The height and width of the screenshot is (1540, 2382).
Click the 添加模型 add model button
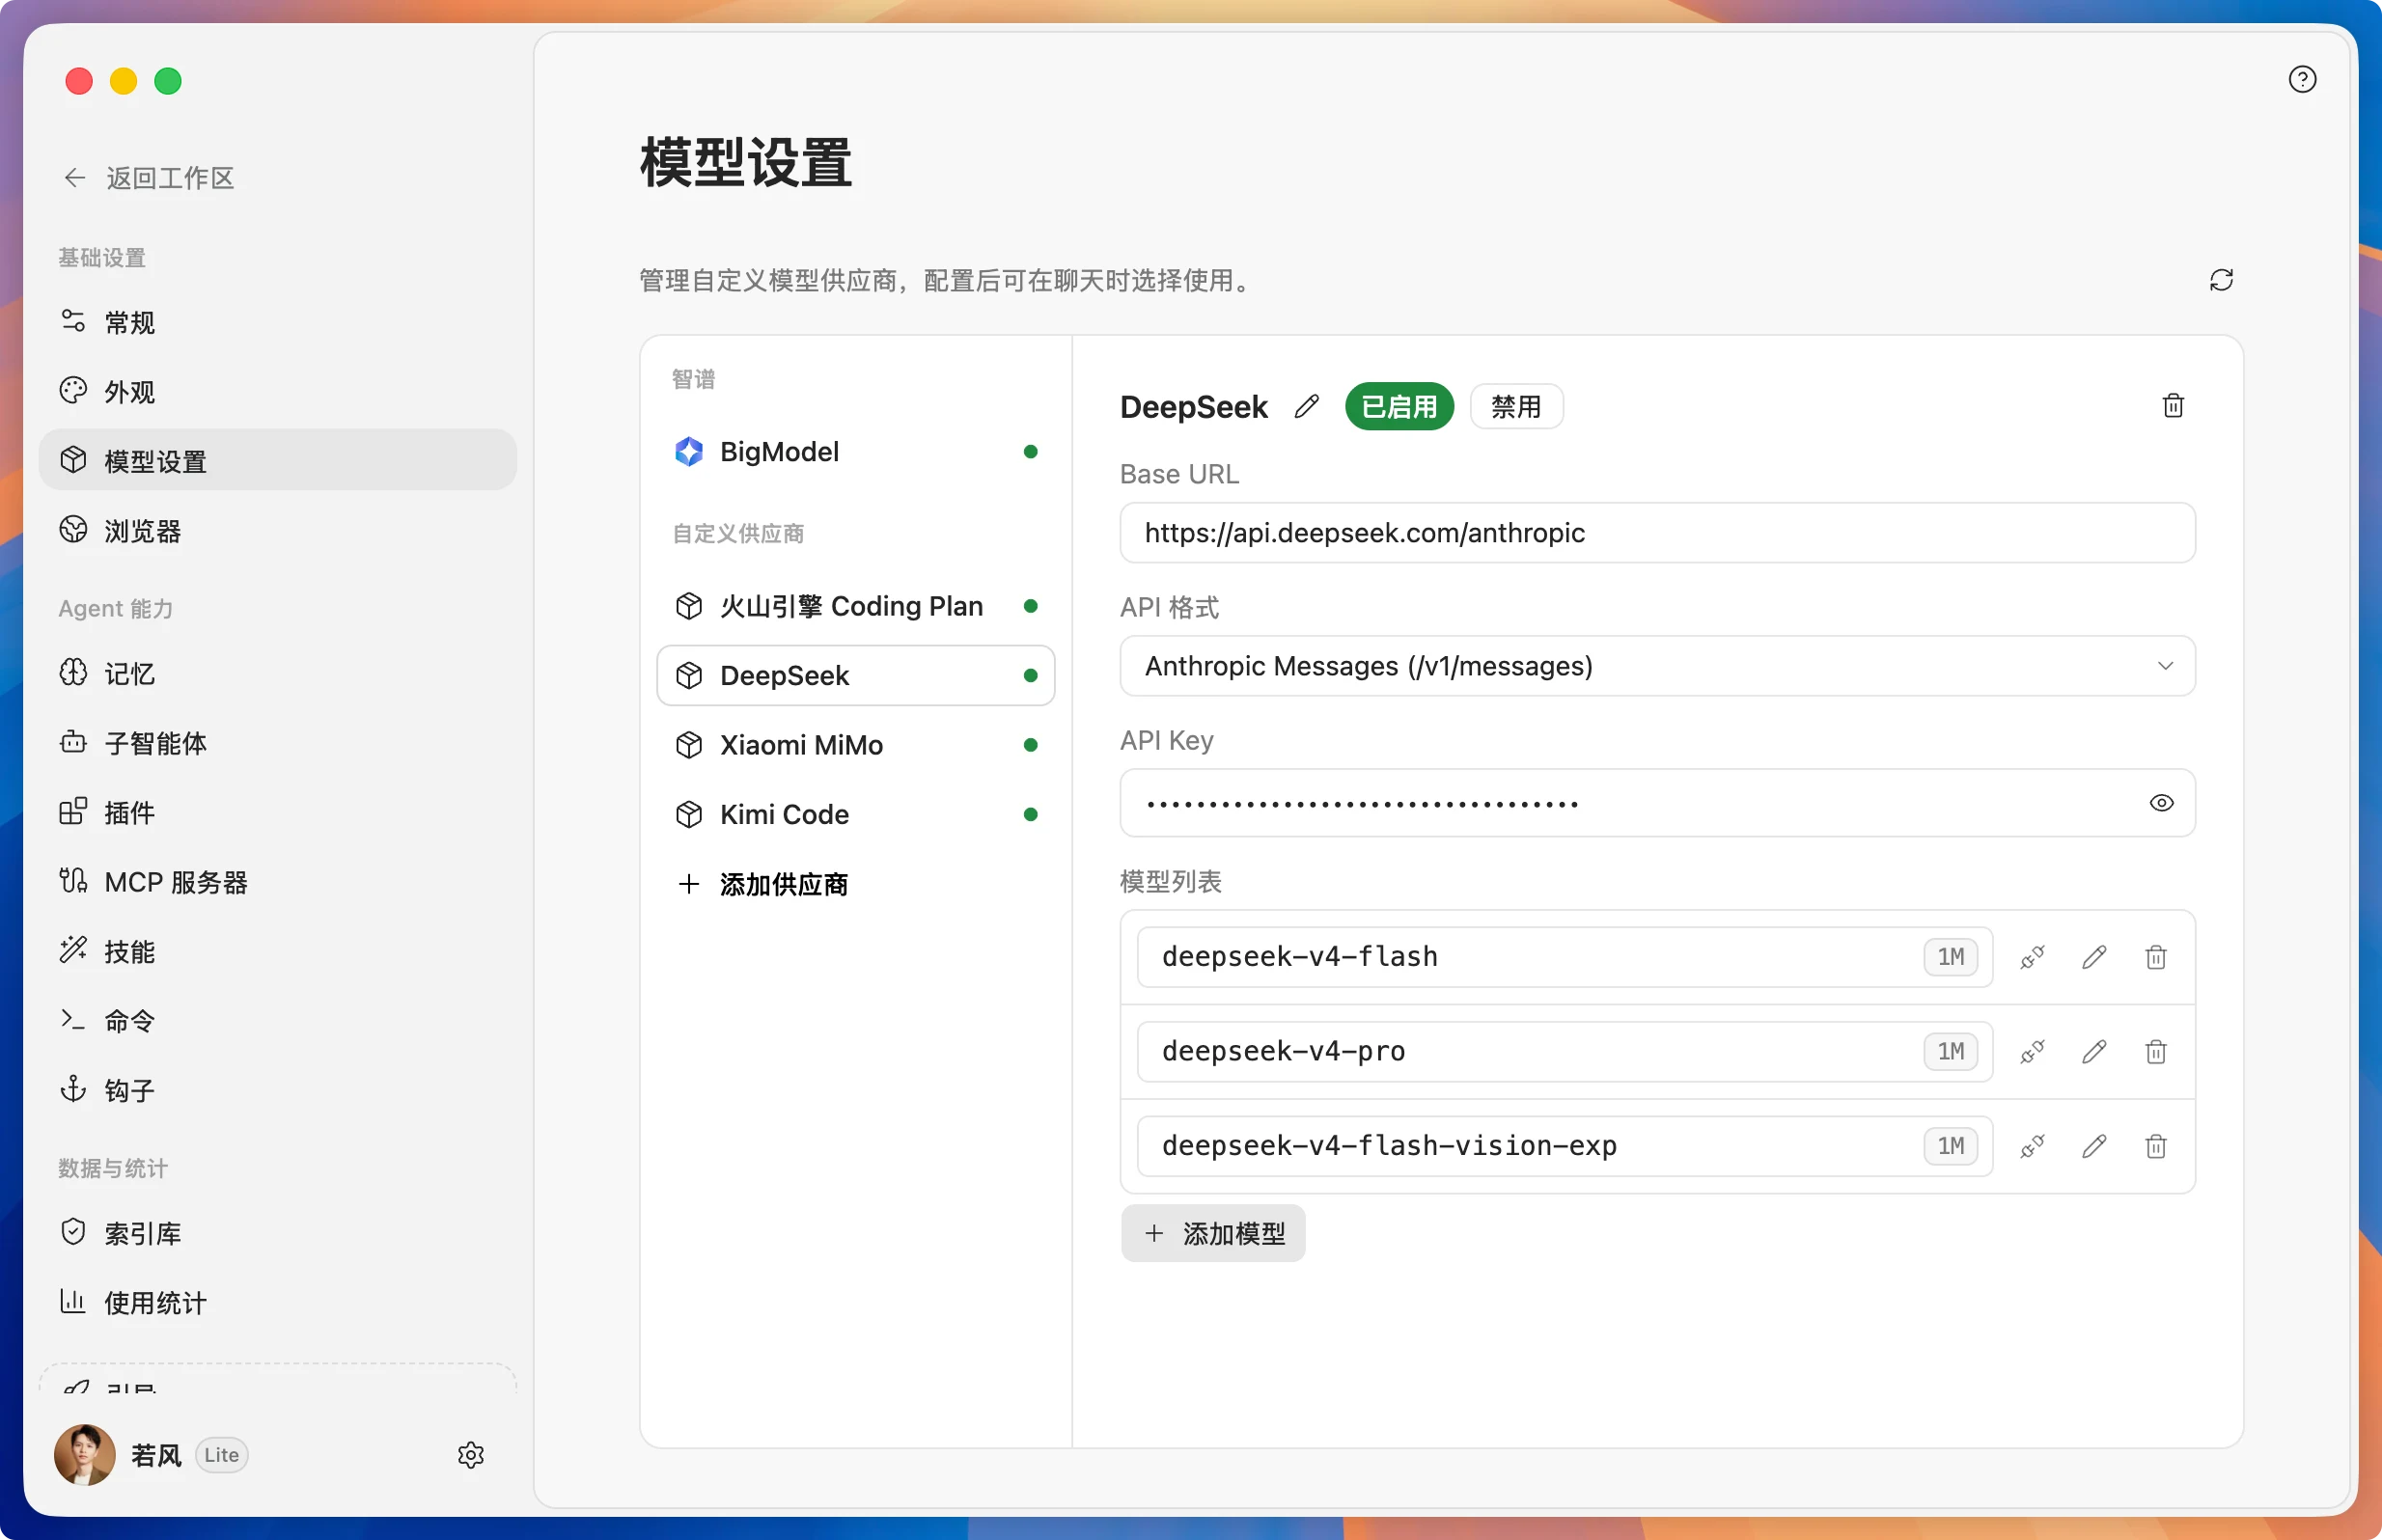click(1213, 1233)
